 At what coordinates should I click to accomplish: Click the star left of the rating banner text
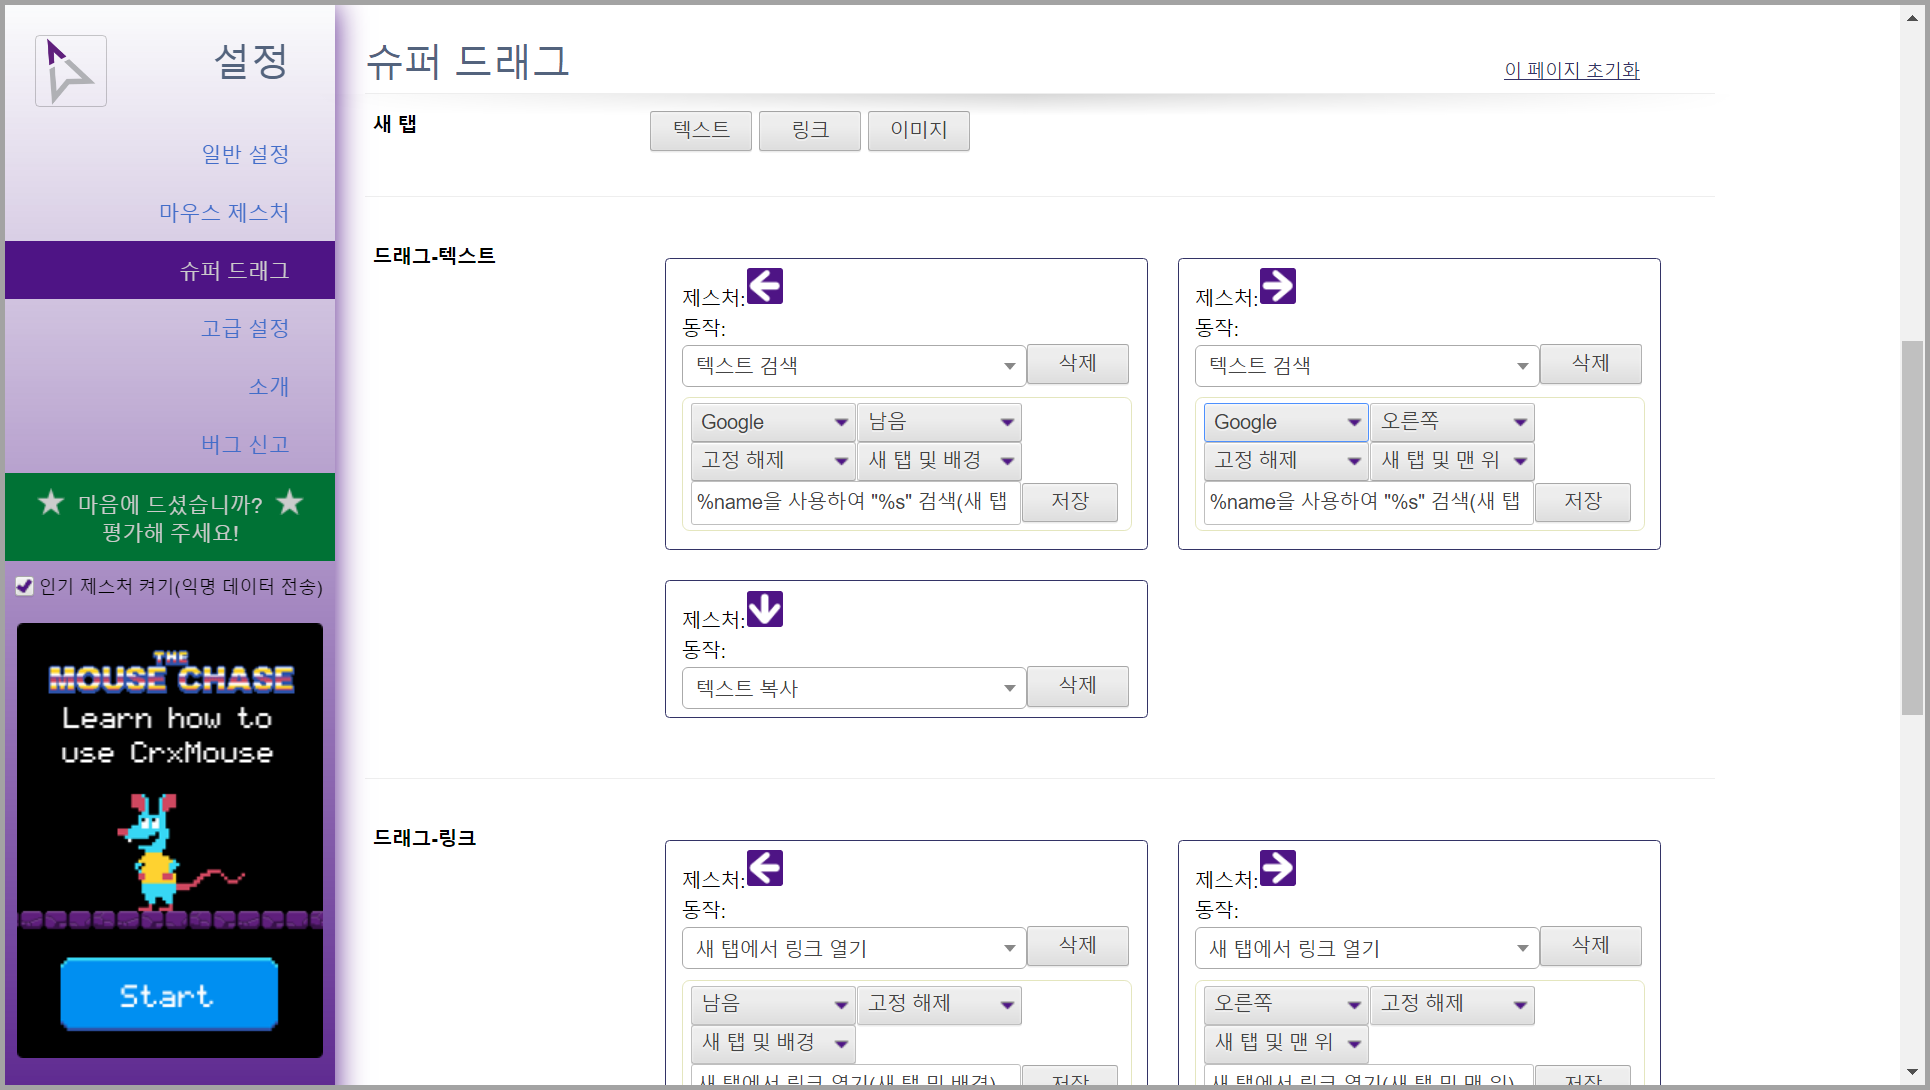click(x=51, y=502)
